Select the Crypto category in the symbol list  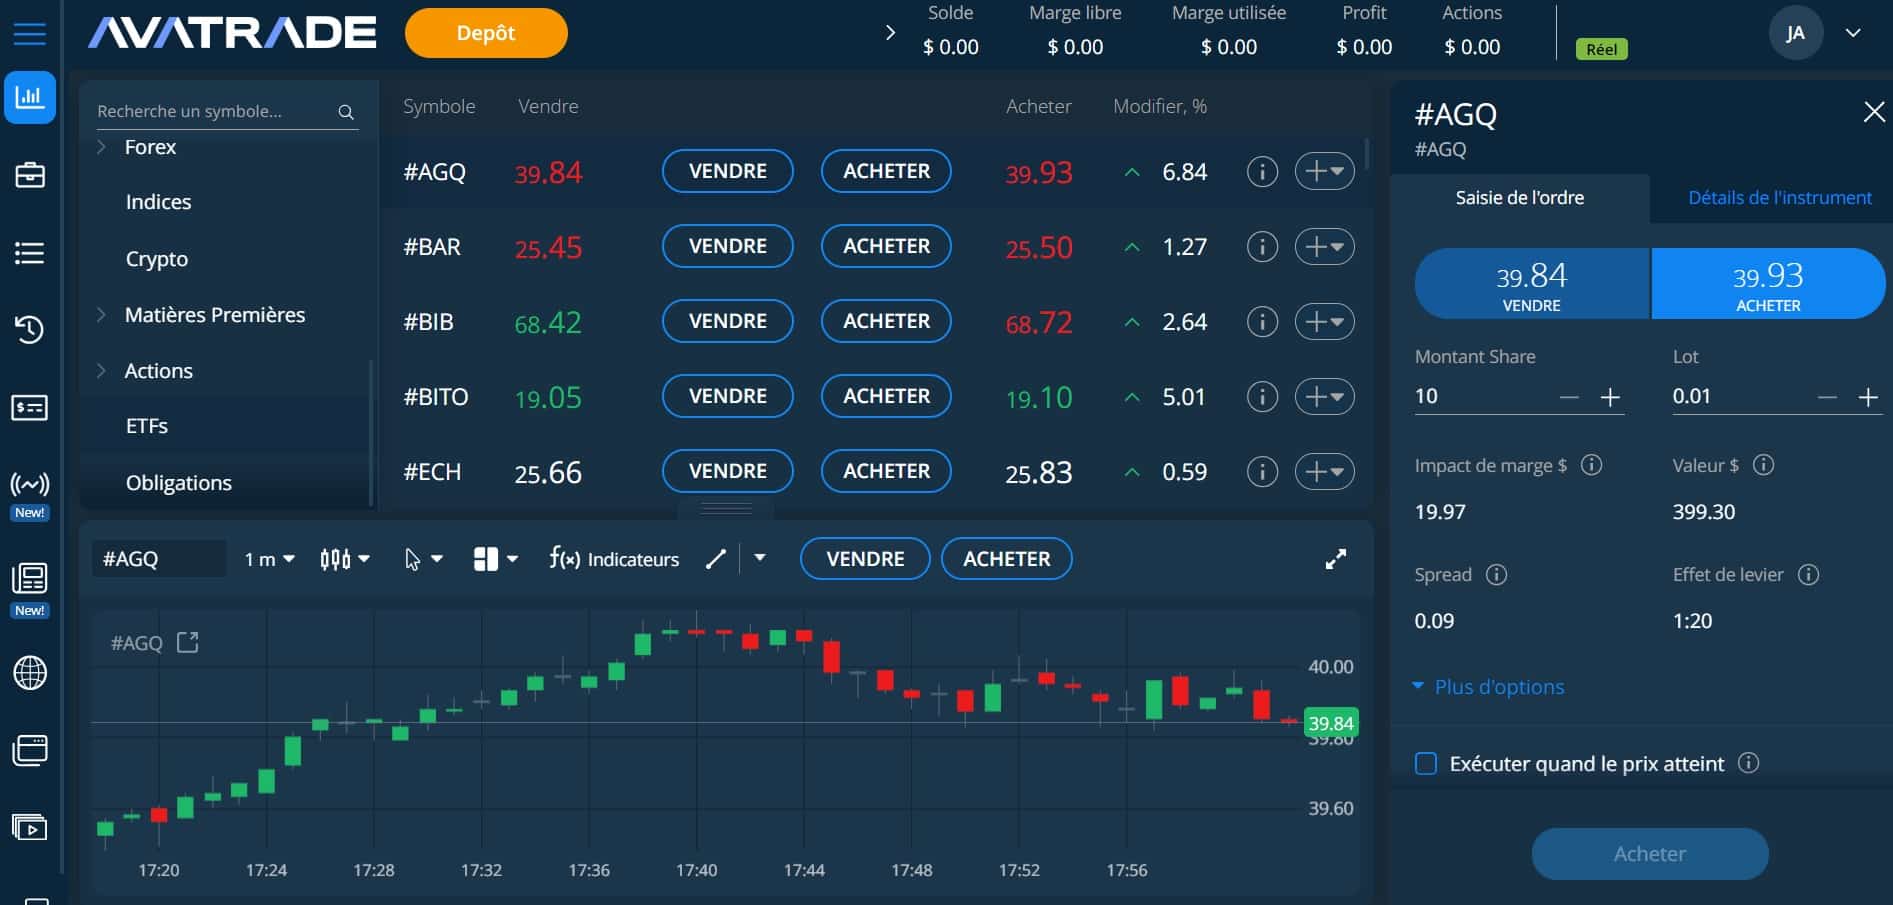[x=156, y=258]
